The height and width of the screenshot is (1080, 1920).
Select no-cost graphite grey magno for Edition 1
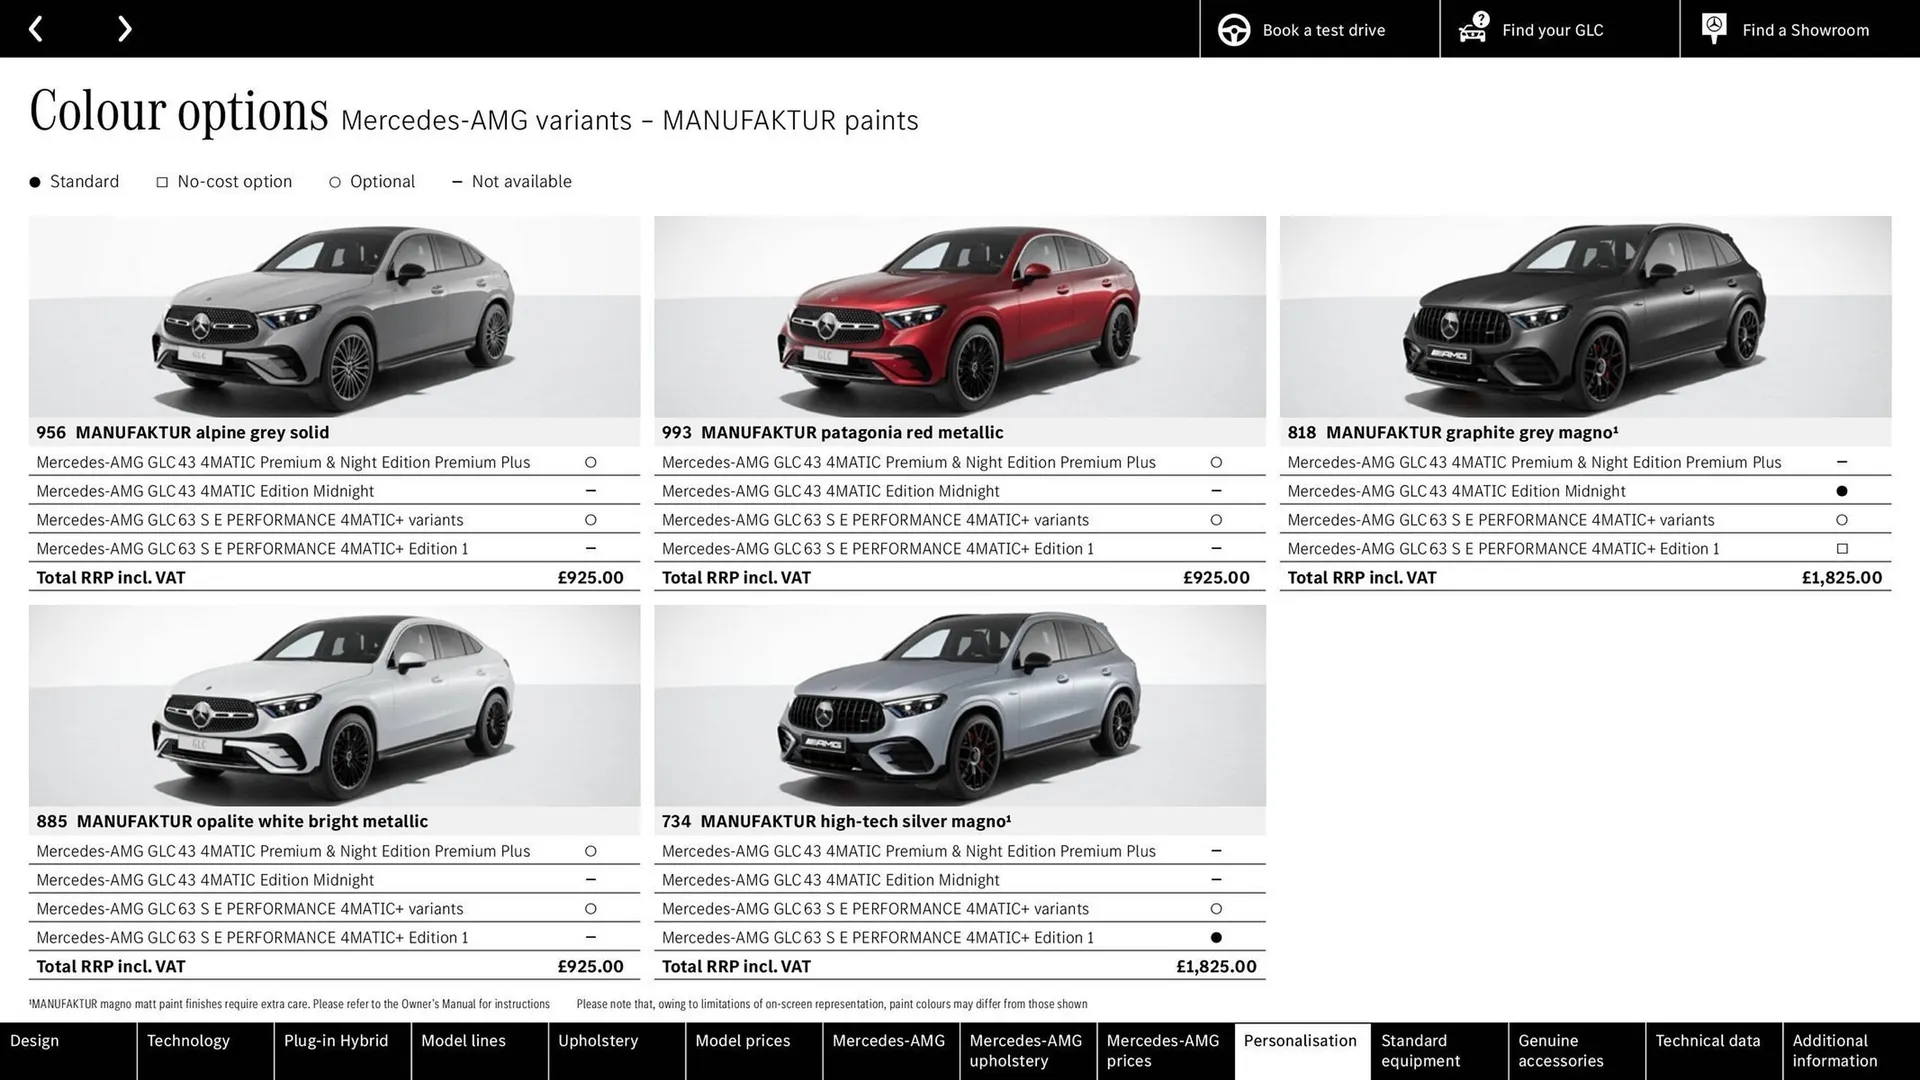1841,548
